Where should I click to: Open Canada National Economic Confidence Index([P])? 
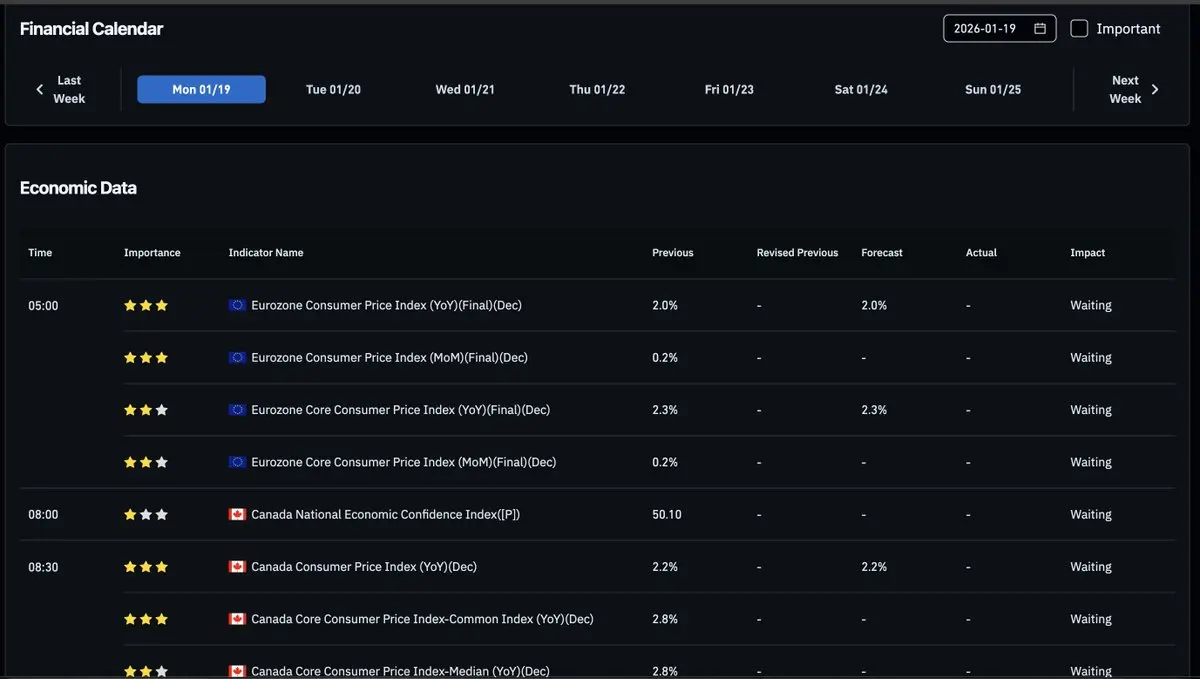click(385, 514)
